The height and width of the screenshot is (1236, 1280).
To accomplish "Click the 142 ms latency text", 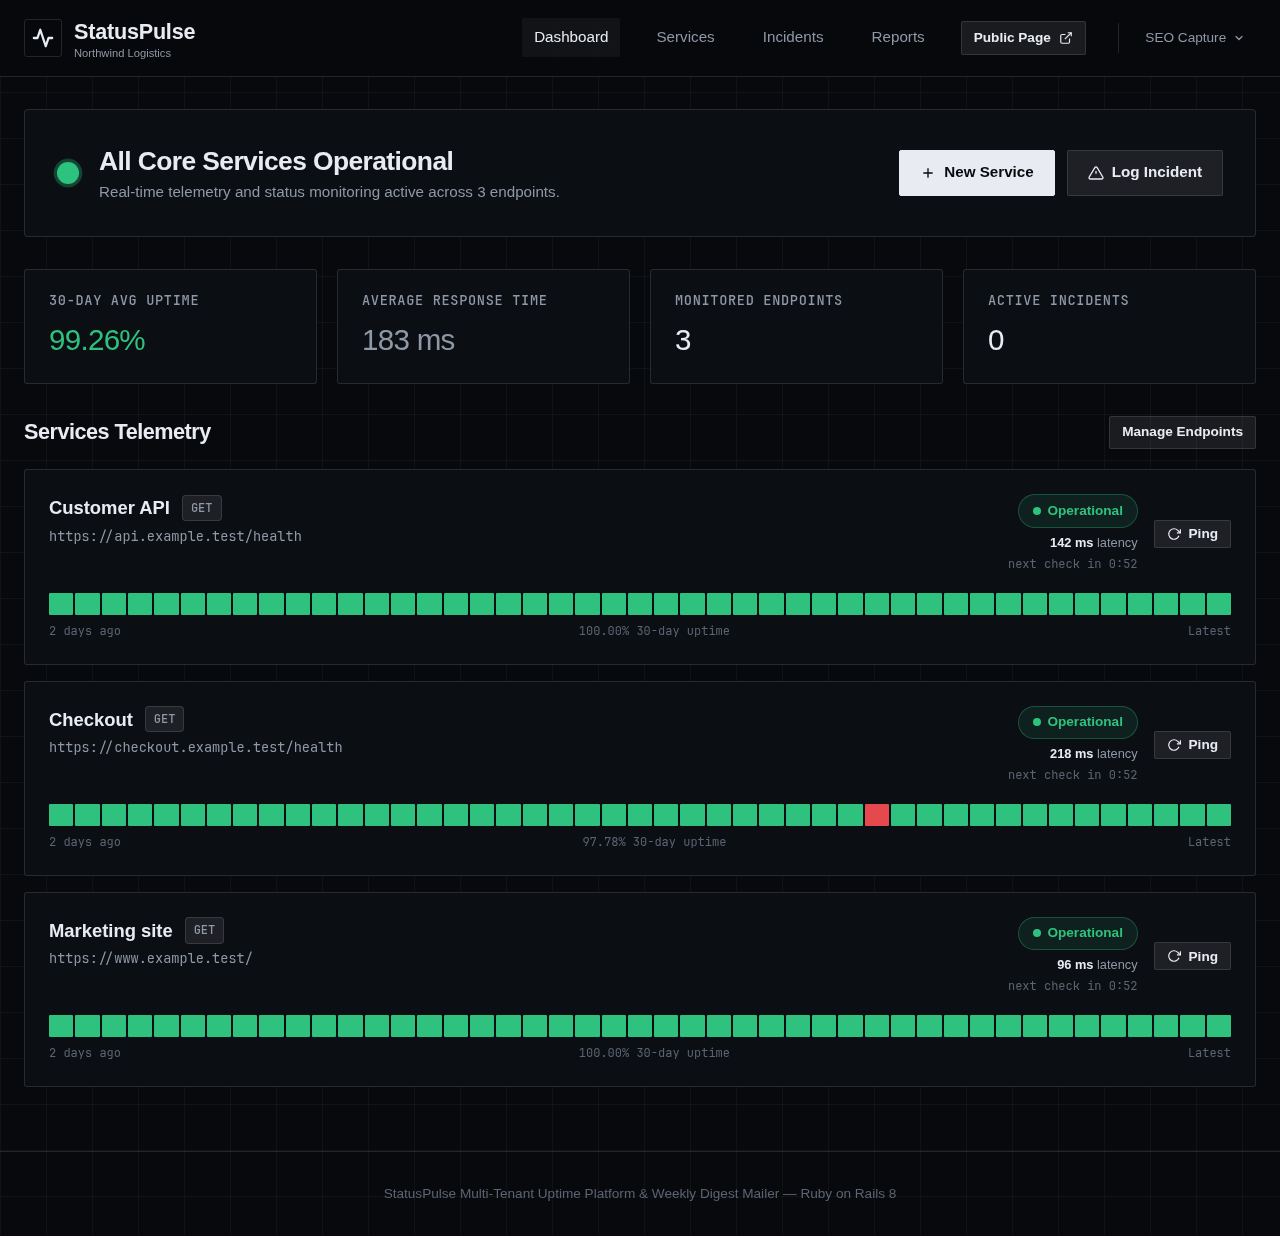I will coord(1094,543).
